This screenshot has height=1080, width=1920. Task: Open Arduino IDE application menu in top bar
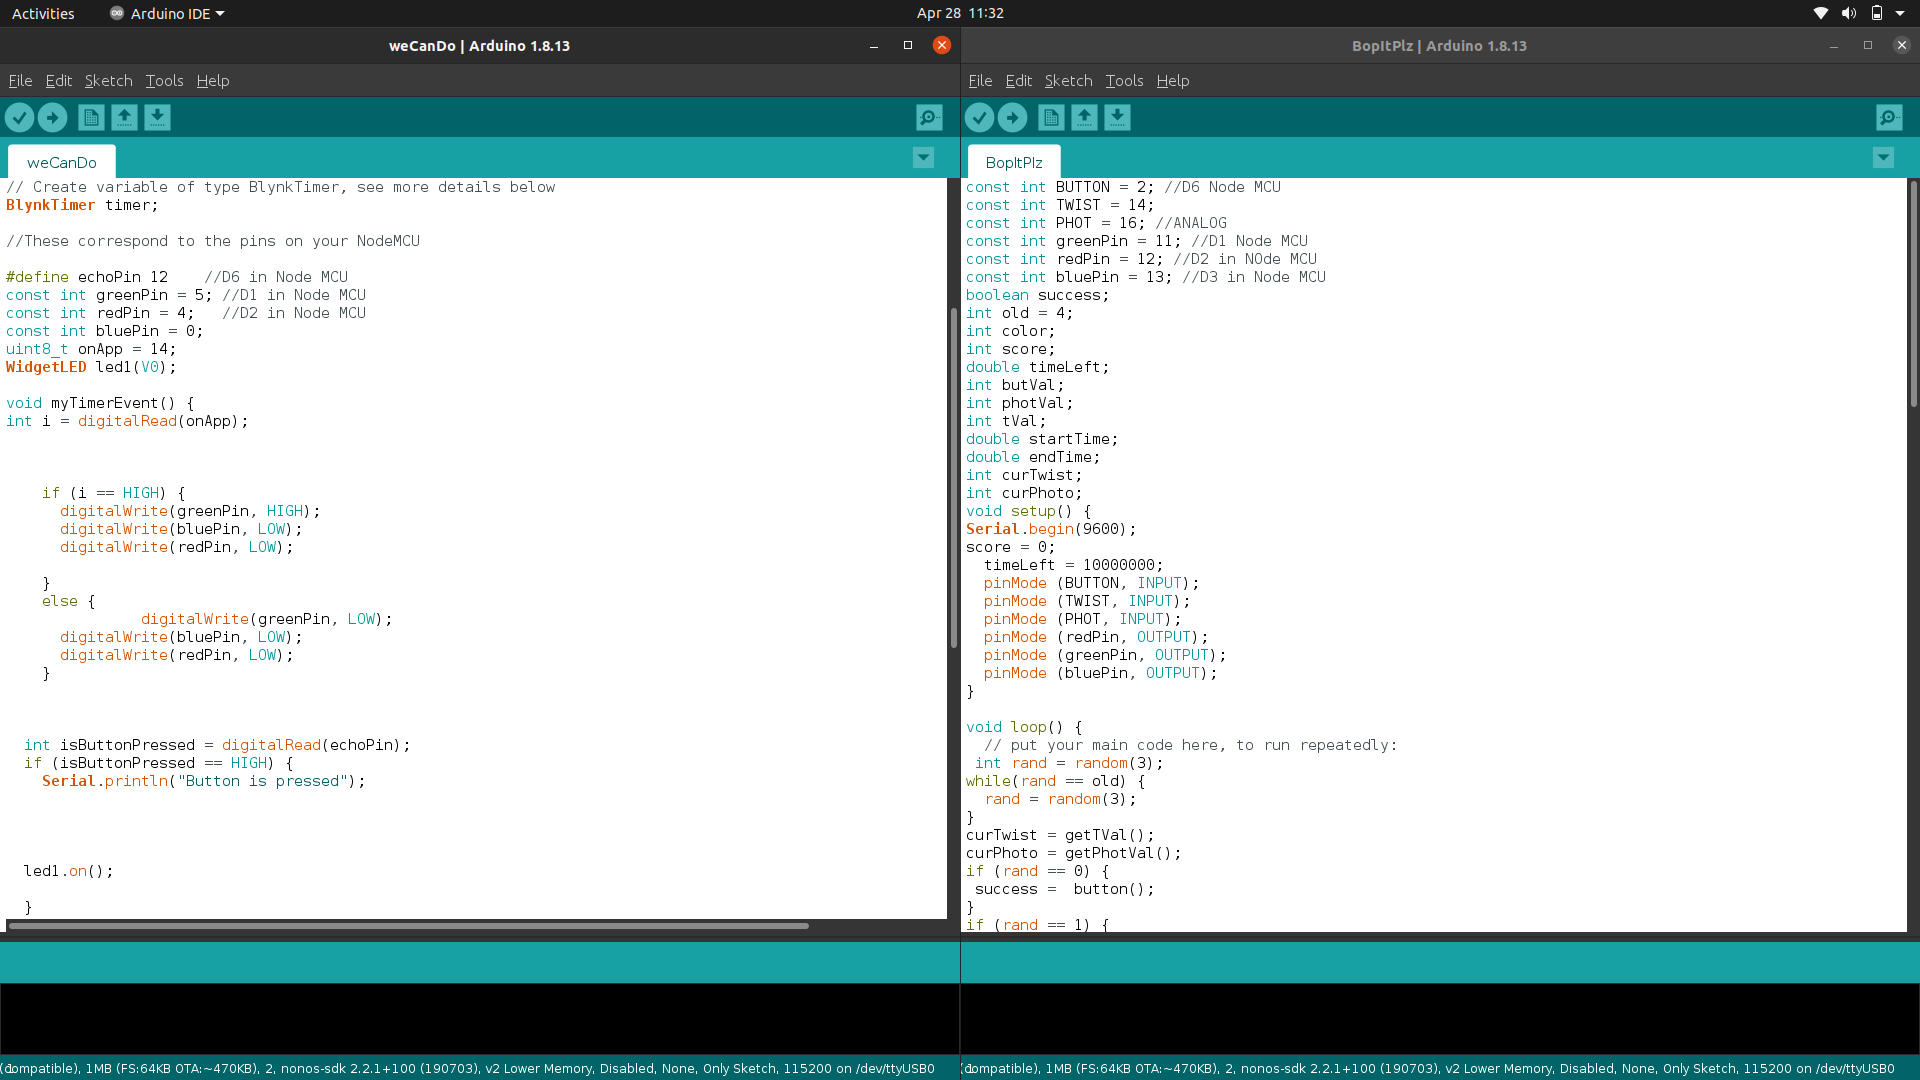(x=168, y=13)
